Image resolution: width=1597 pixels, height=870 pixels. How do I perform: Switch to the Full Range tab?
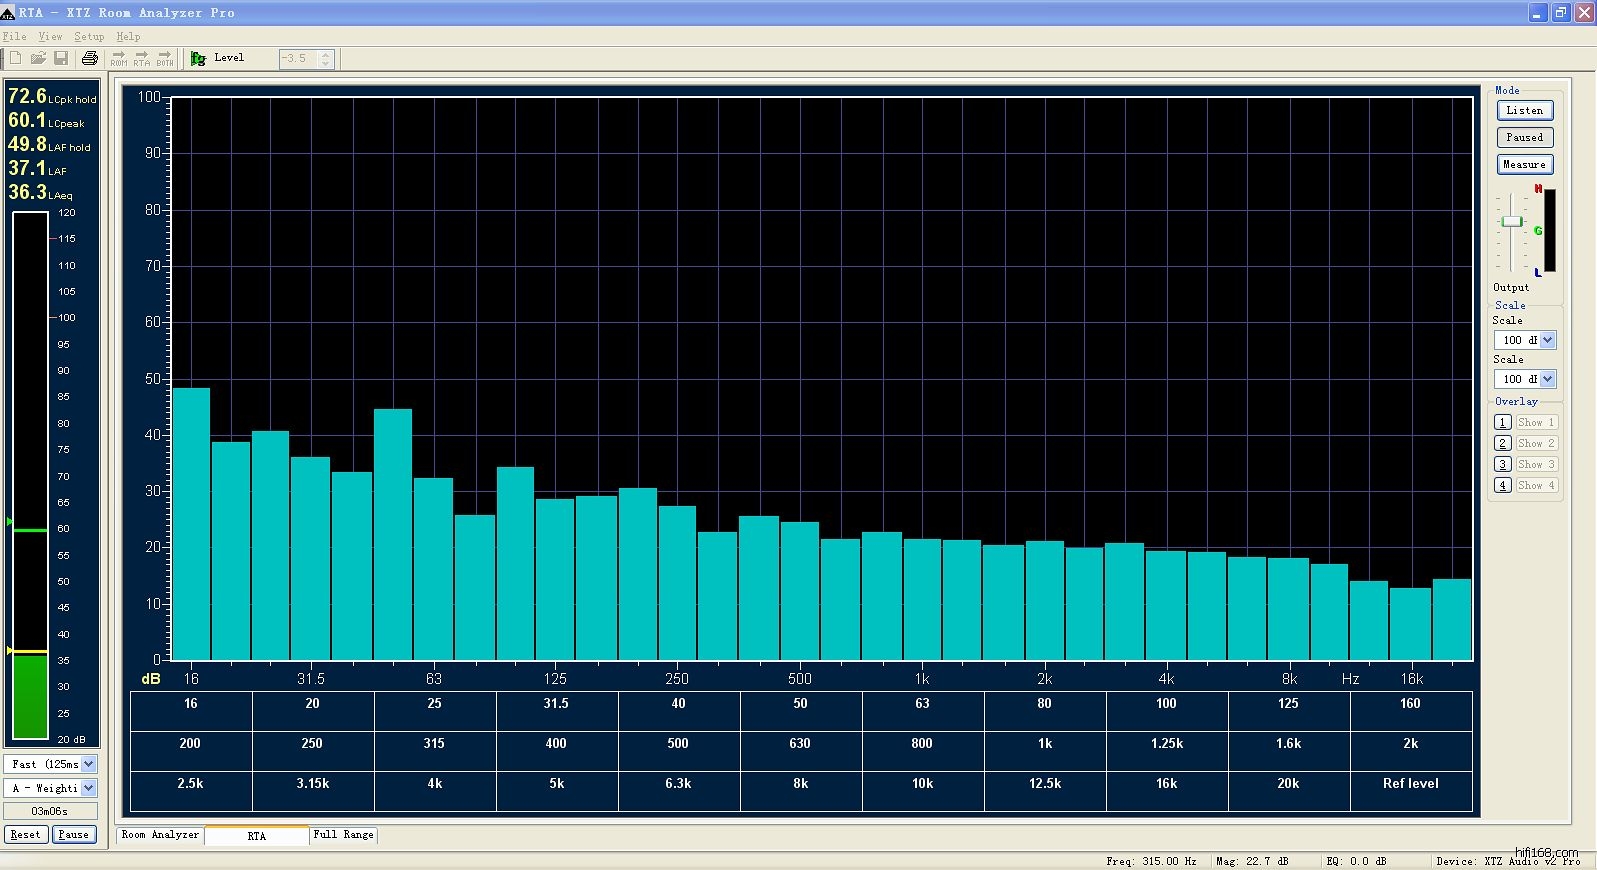pyautogui.click(x=343, y=835)
